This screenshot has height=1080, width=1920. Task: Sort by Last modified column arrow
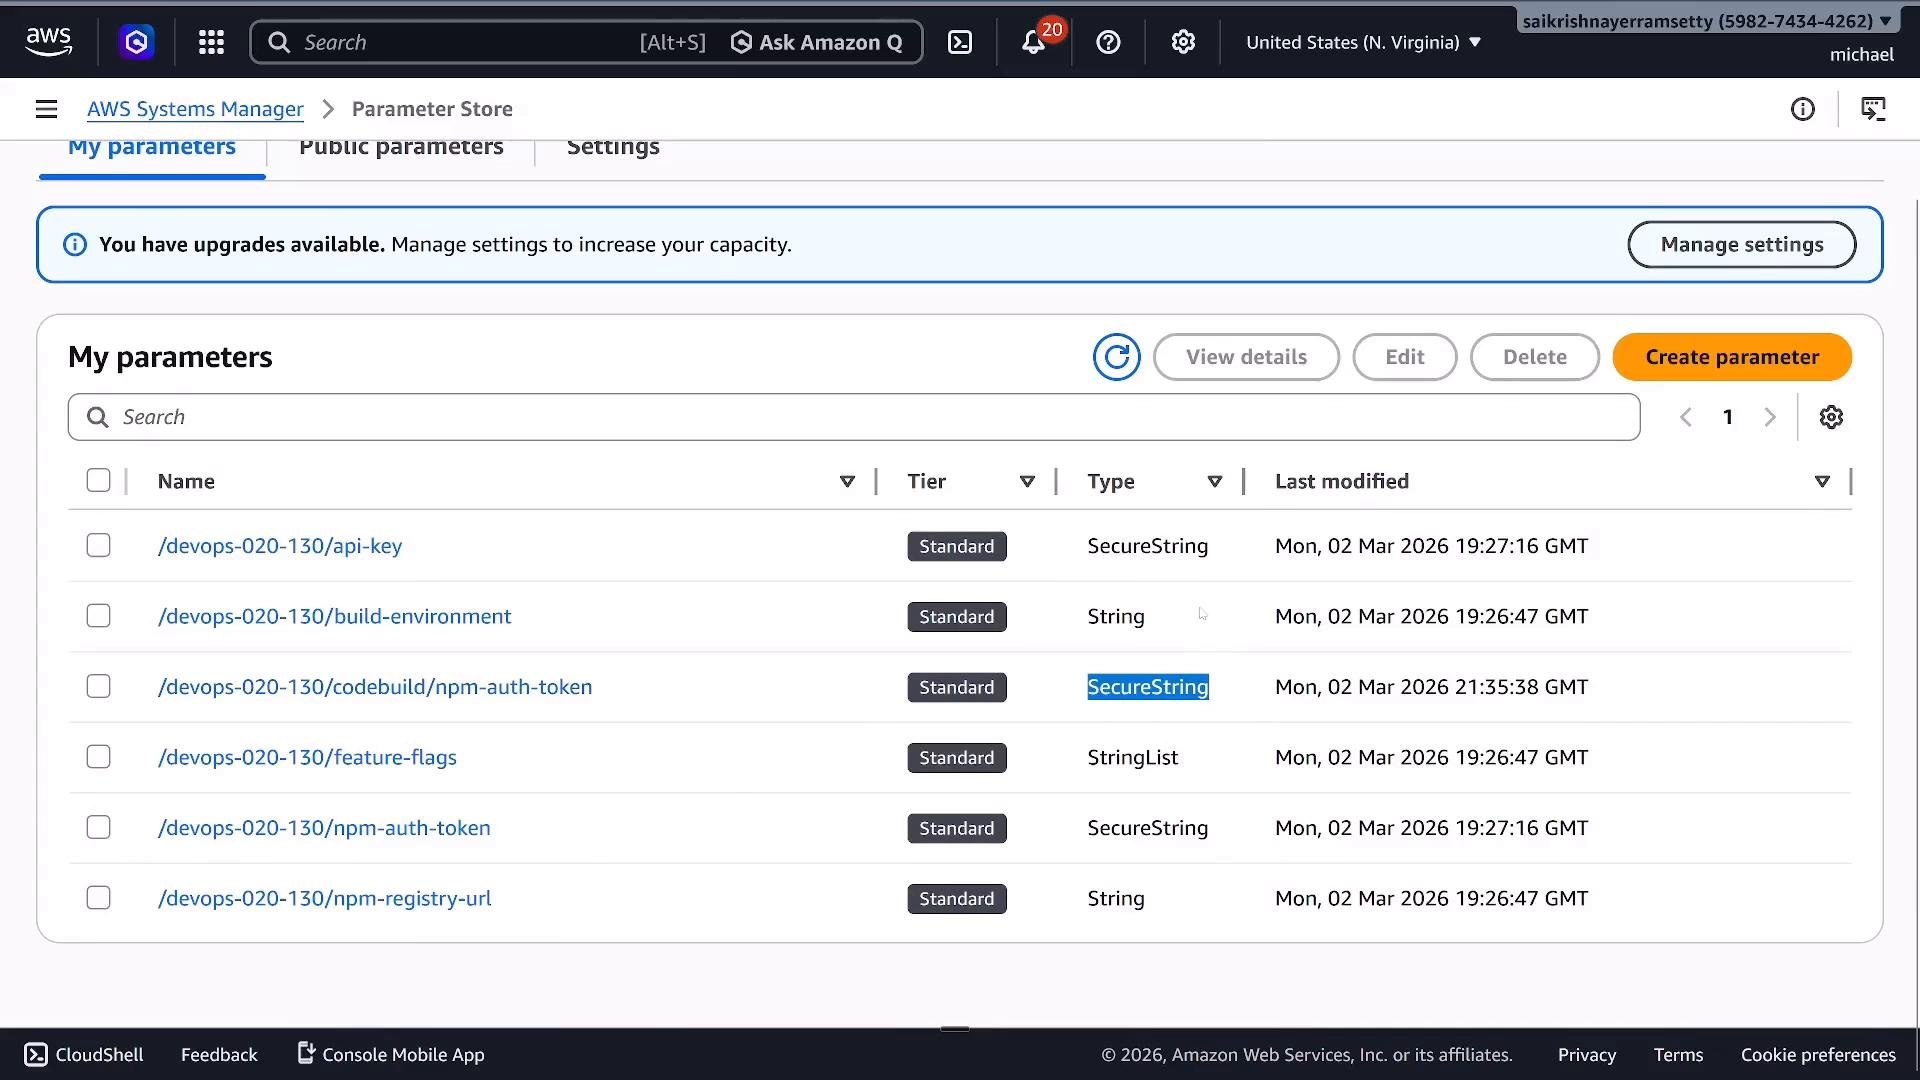[1822, 482]
